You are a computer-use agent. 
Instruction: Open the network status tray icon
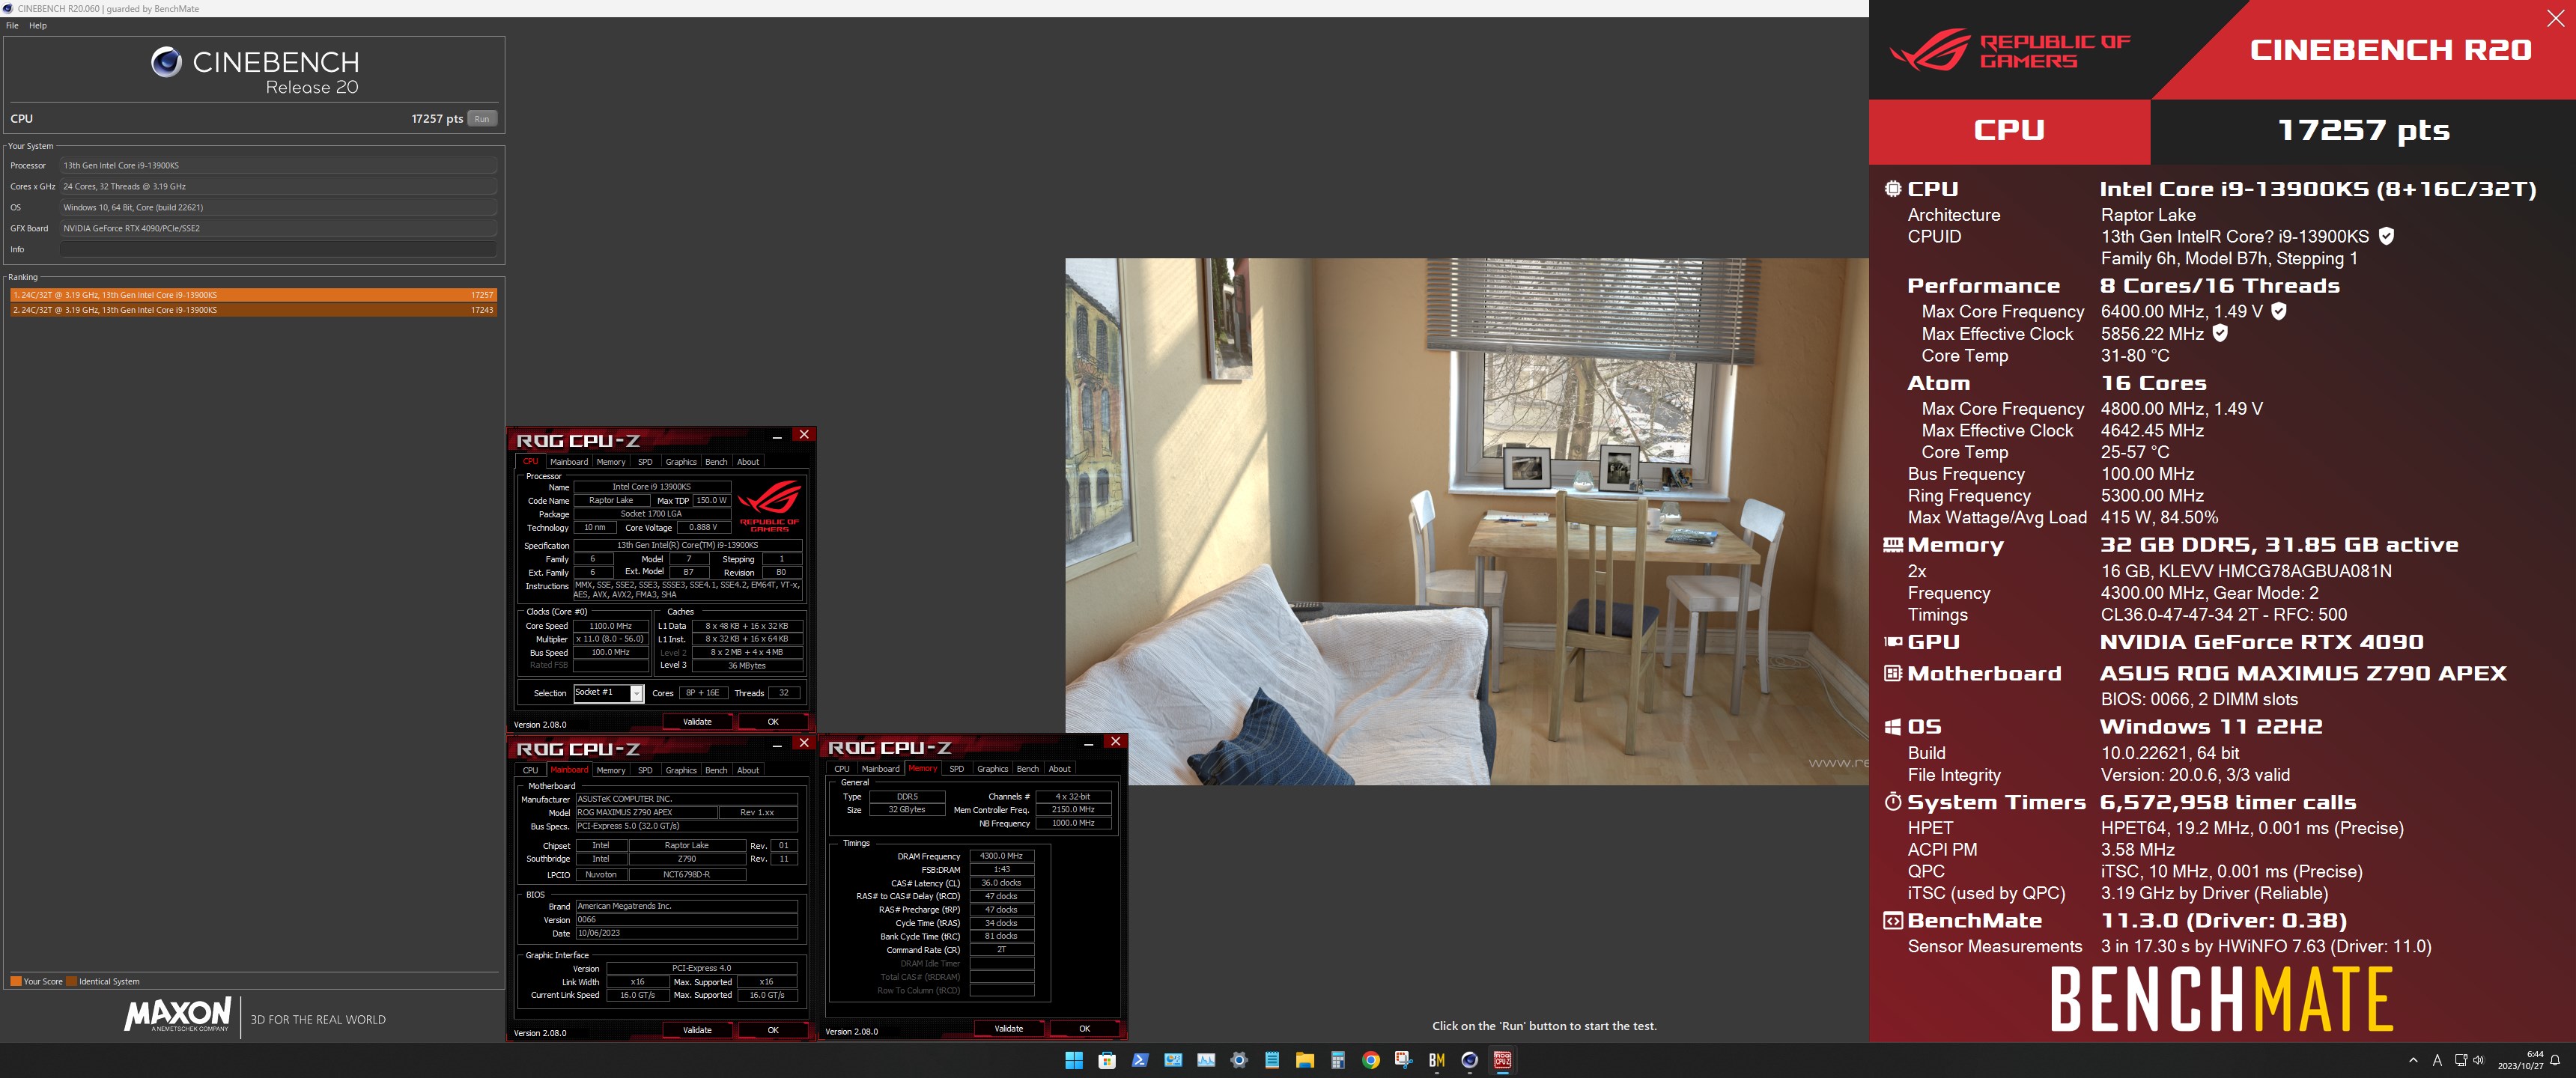point(2461,1060)
